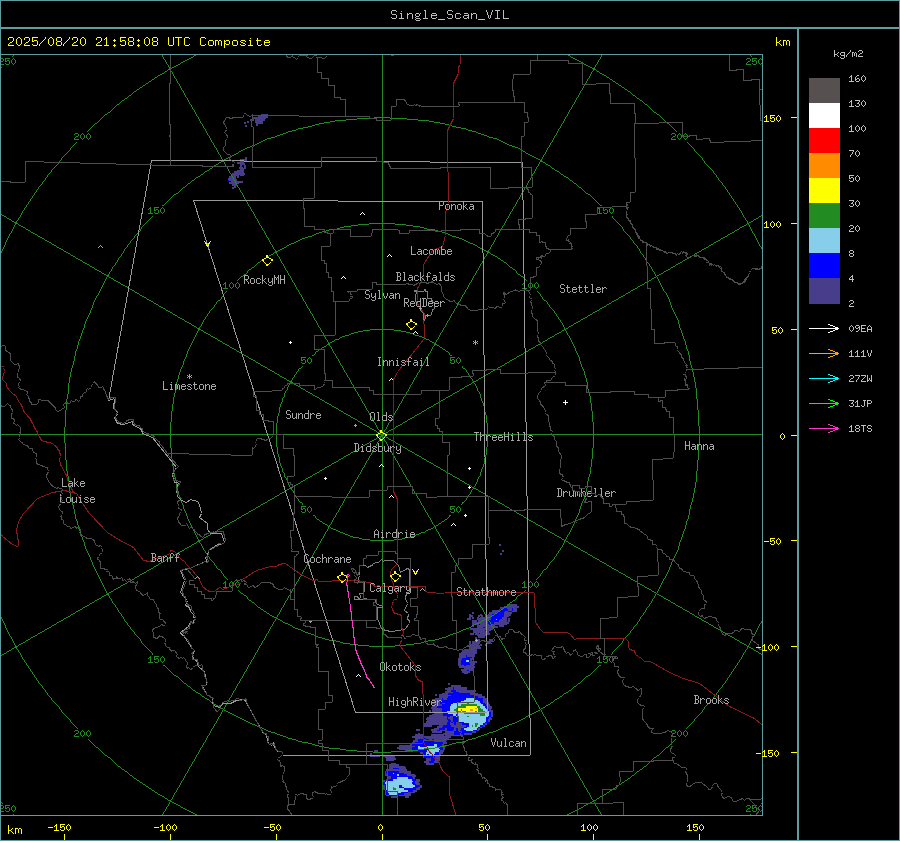Click the Innisfail city label
This screenshot has width=900, height=841.
pos(403,362)
